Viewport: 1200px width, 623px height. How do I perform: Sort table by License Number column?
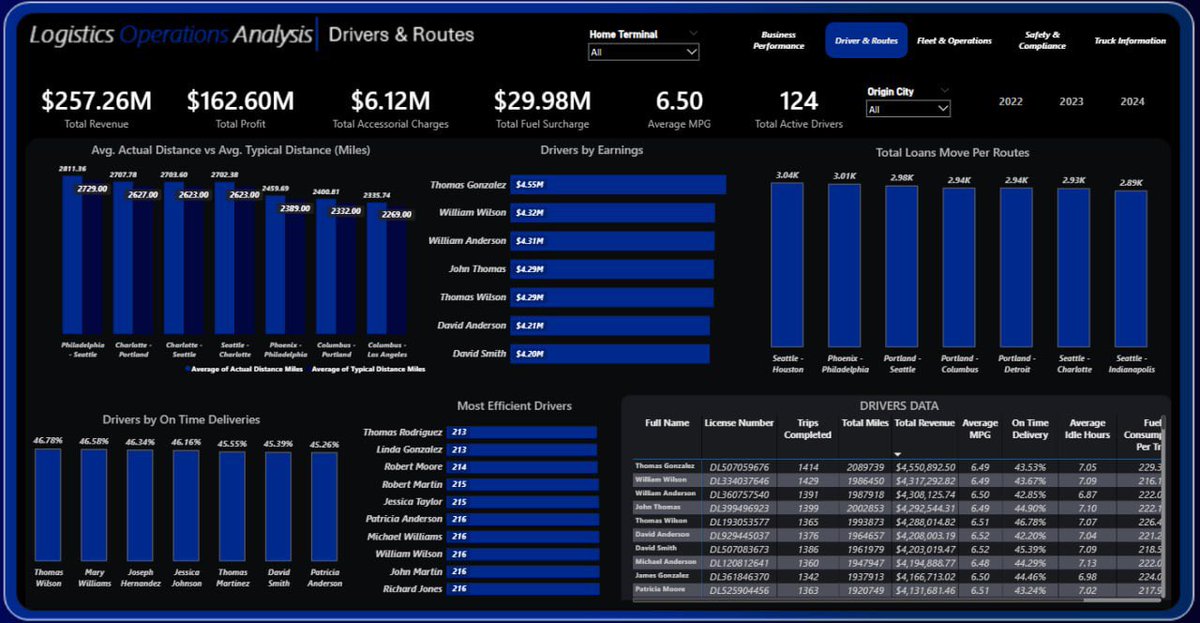739,423
